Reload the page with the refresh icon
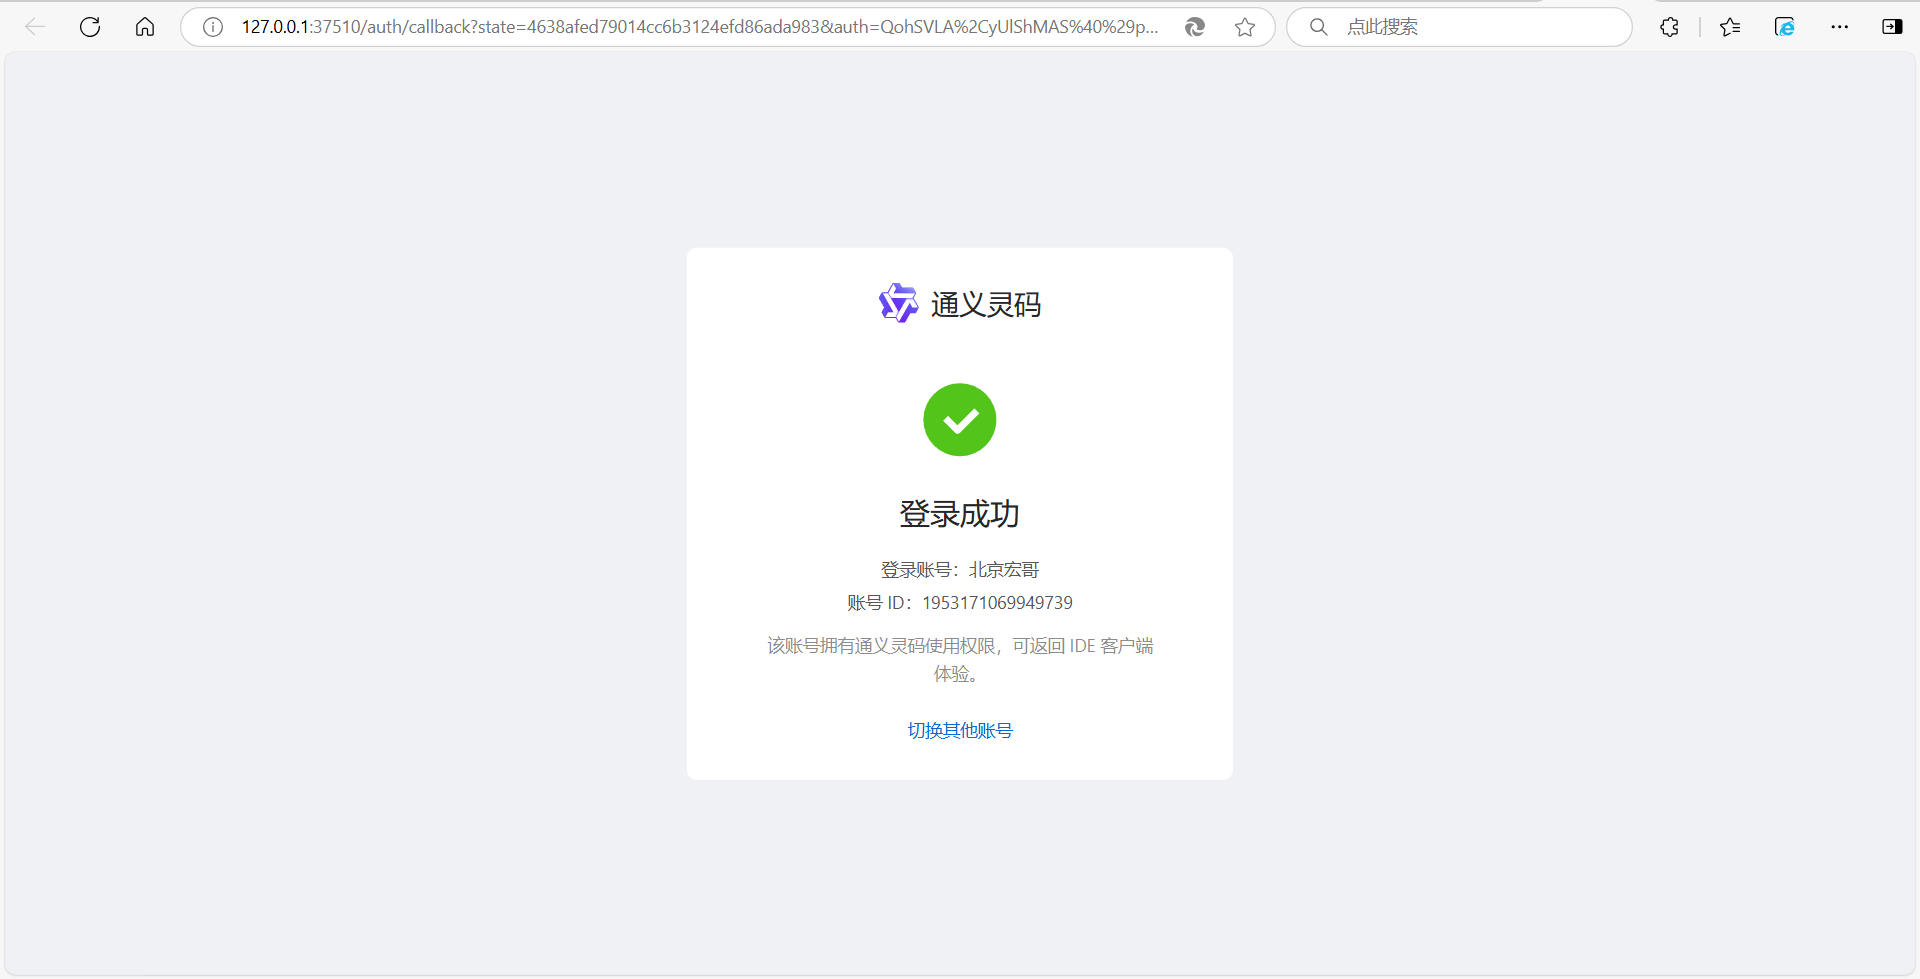1920x979 pixels. coord(90,27)
